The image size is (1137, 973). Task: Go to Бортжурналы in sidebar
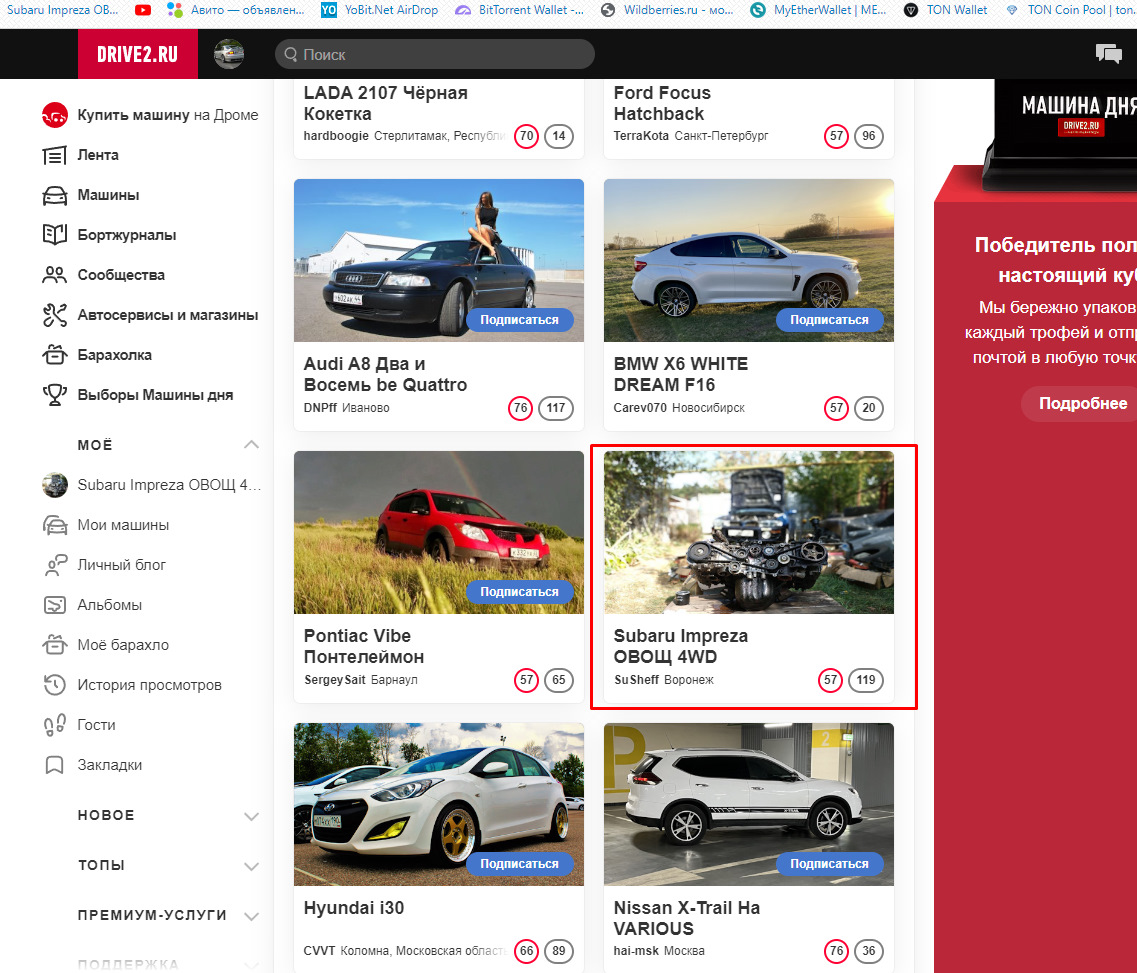(x=127, y=235)
